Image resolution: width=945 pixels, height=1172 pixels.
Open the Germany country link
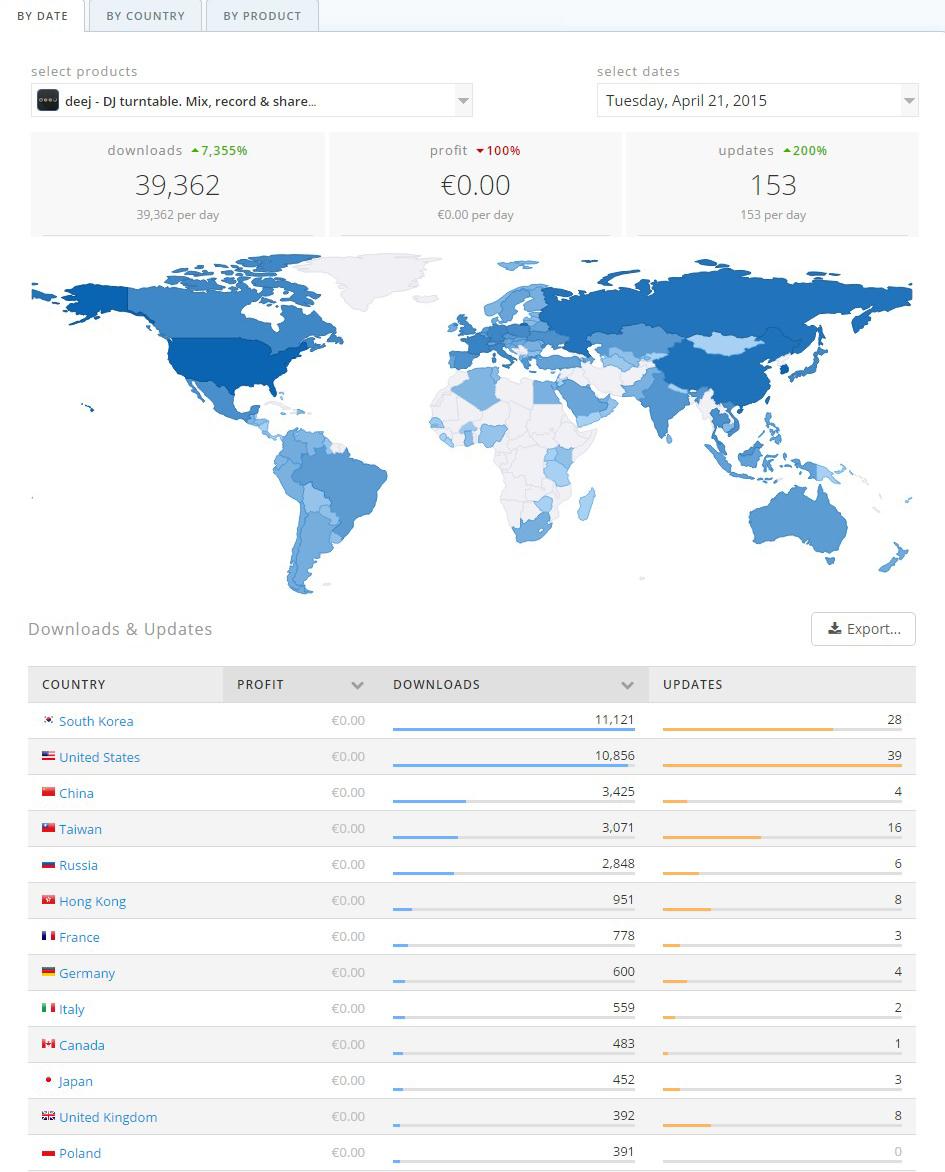click(x=87, y=973)
